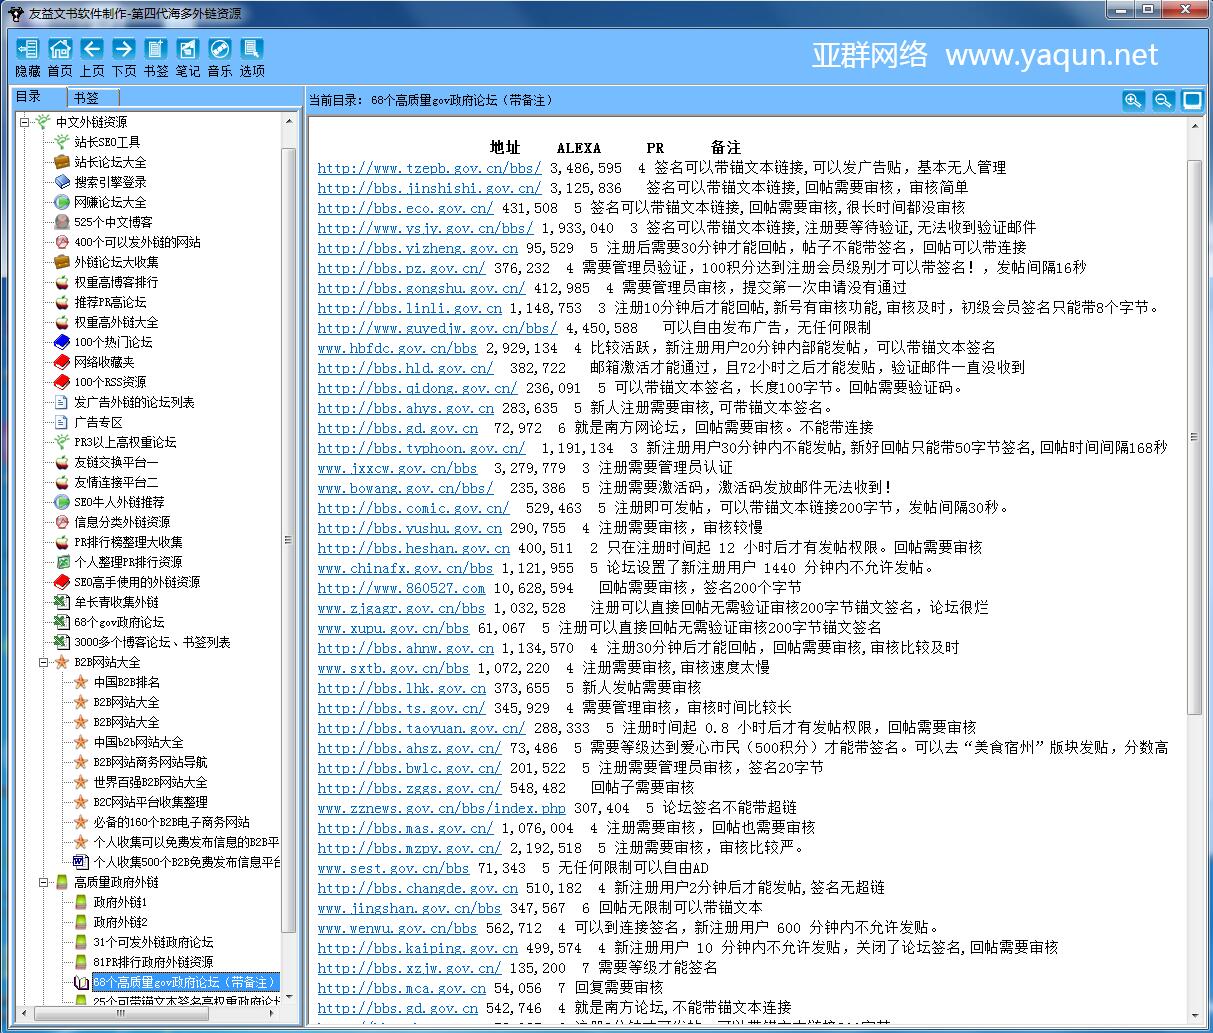Screen dimensions: 1213x1033
Task: Zoom in with the magnifier plus icon
Action: click(x=1132, y=100)
